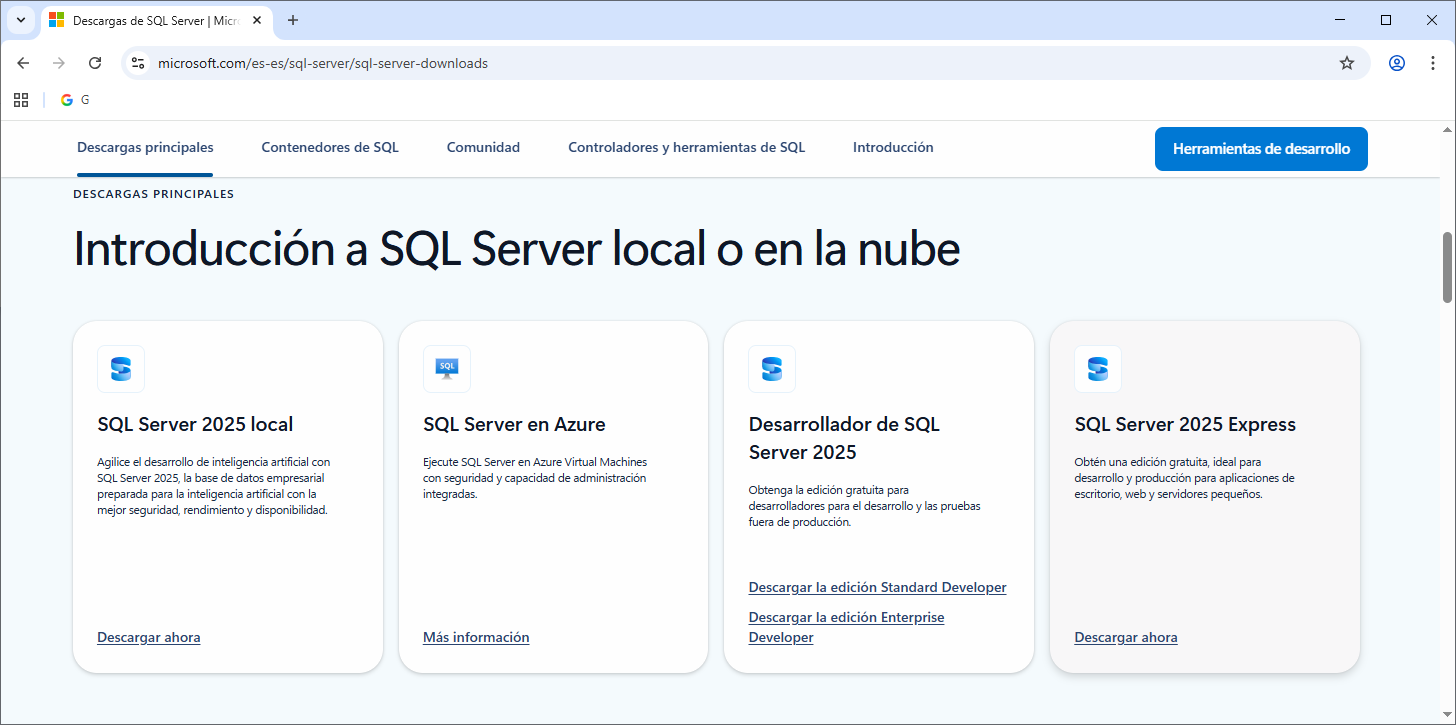Select the Descargas principales tab
Image resolution: width=1456 pixels, height=725 pixels.
145,147
